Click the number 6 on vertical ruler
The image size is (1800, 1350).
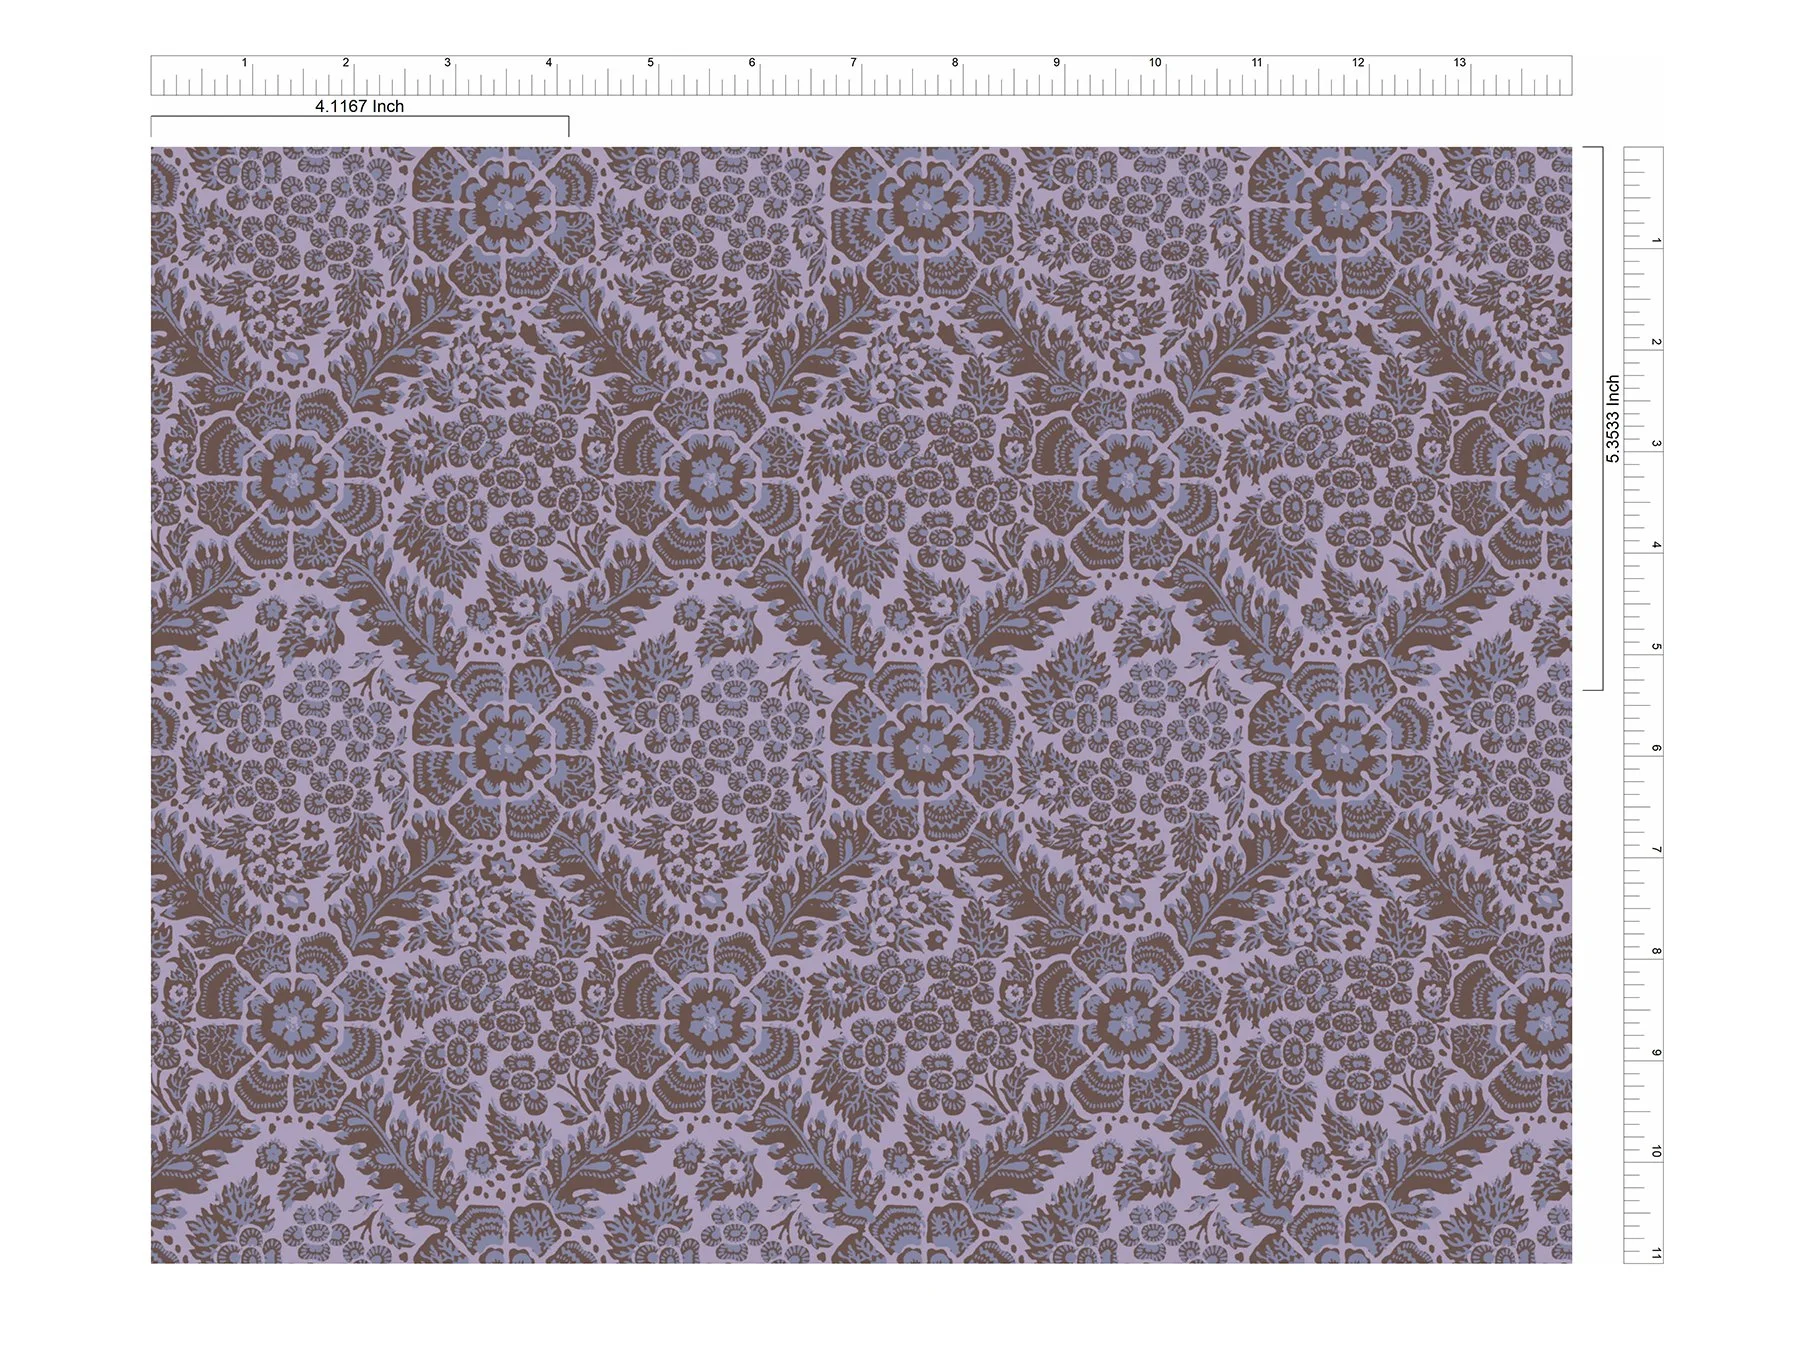(x=1656, y=748)
